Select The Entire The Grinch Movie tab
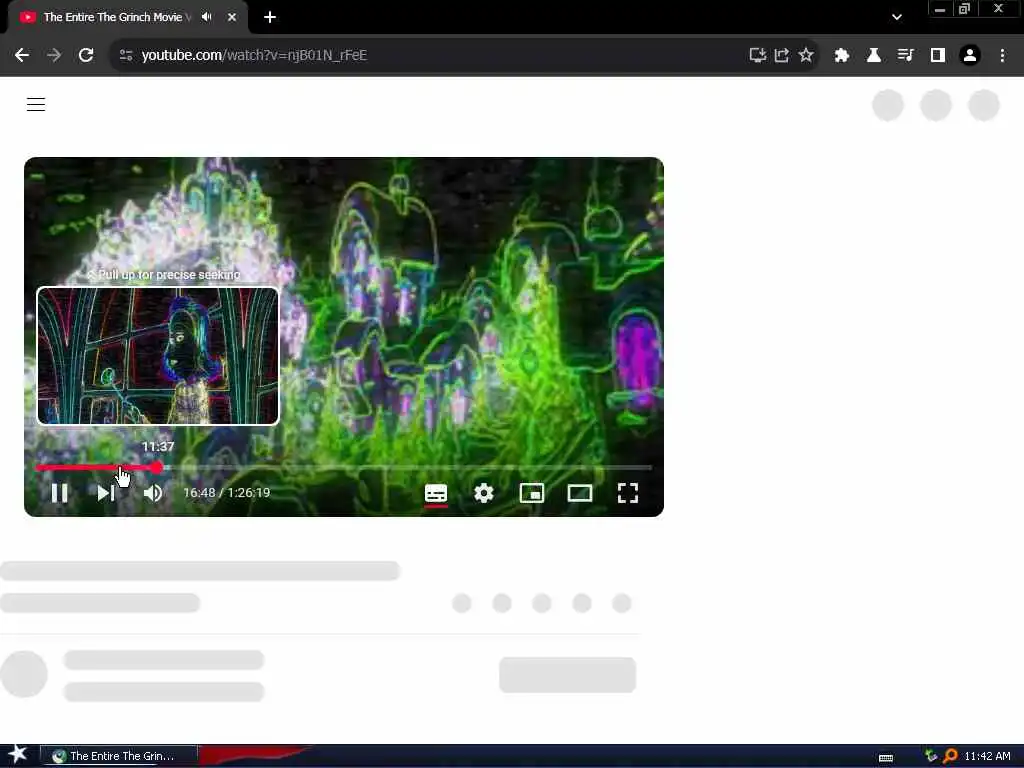Image resolution: width=1024 pixels, height=768 pixels. point(128,17)
